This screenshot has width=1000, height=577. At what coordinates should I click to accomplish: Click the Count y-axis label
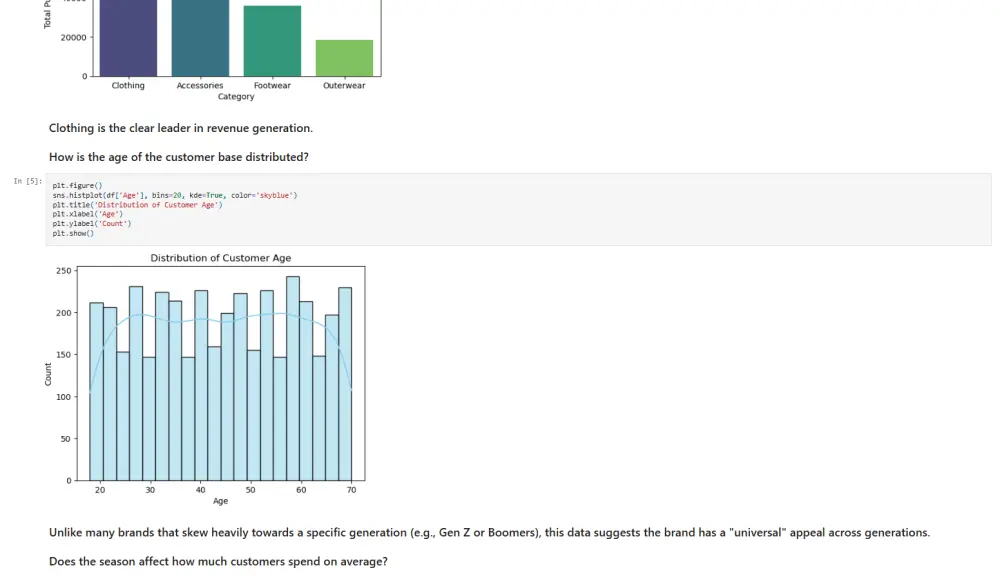click(48, 374)
